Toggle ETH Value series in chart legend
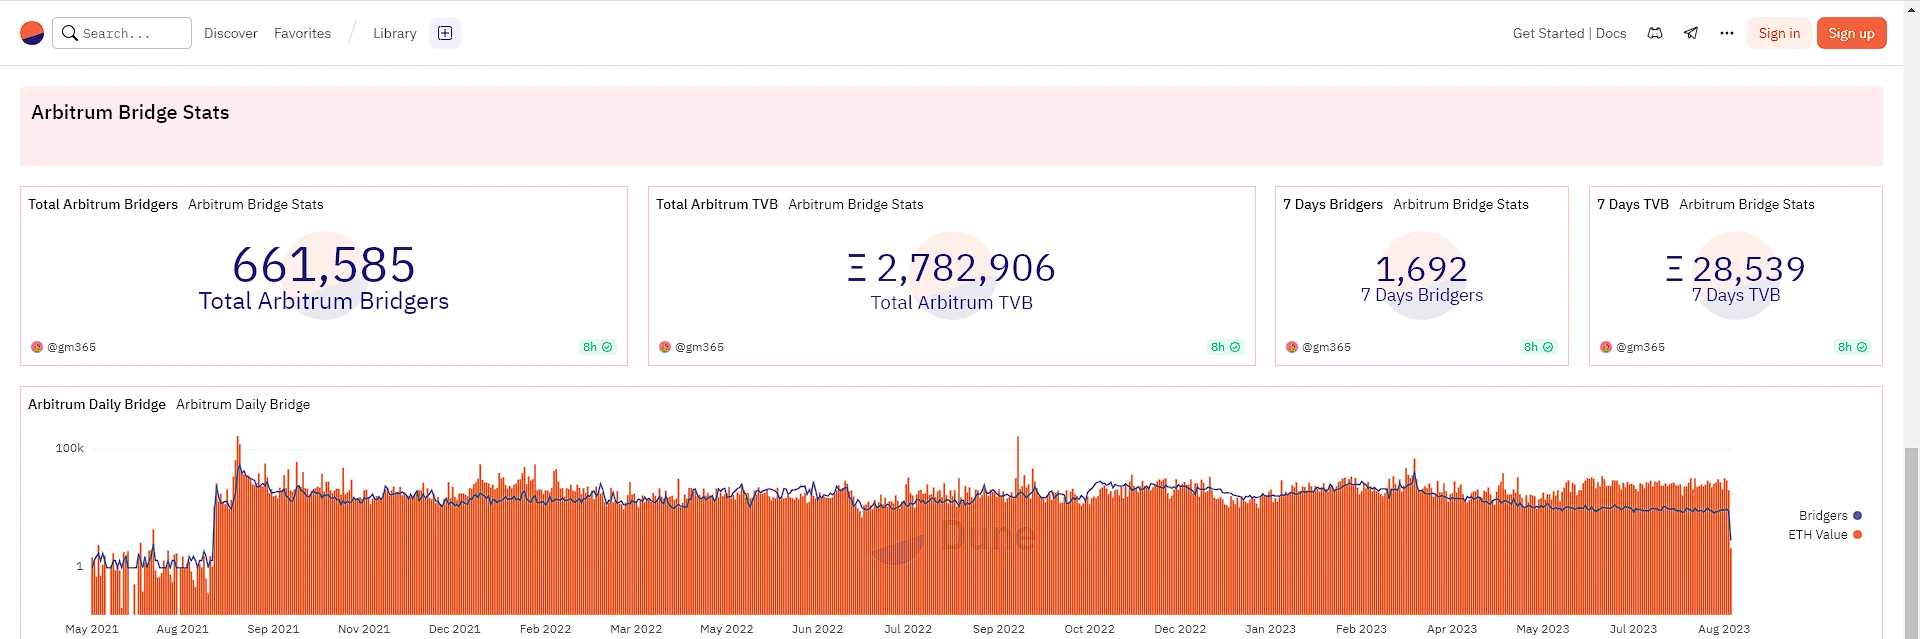The height and width of the screenshot is (639, 1920). click(x=1825, y=535)
